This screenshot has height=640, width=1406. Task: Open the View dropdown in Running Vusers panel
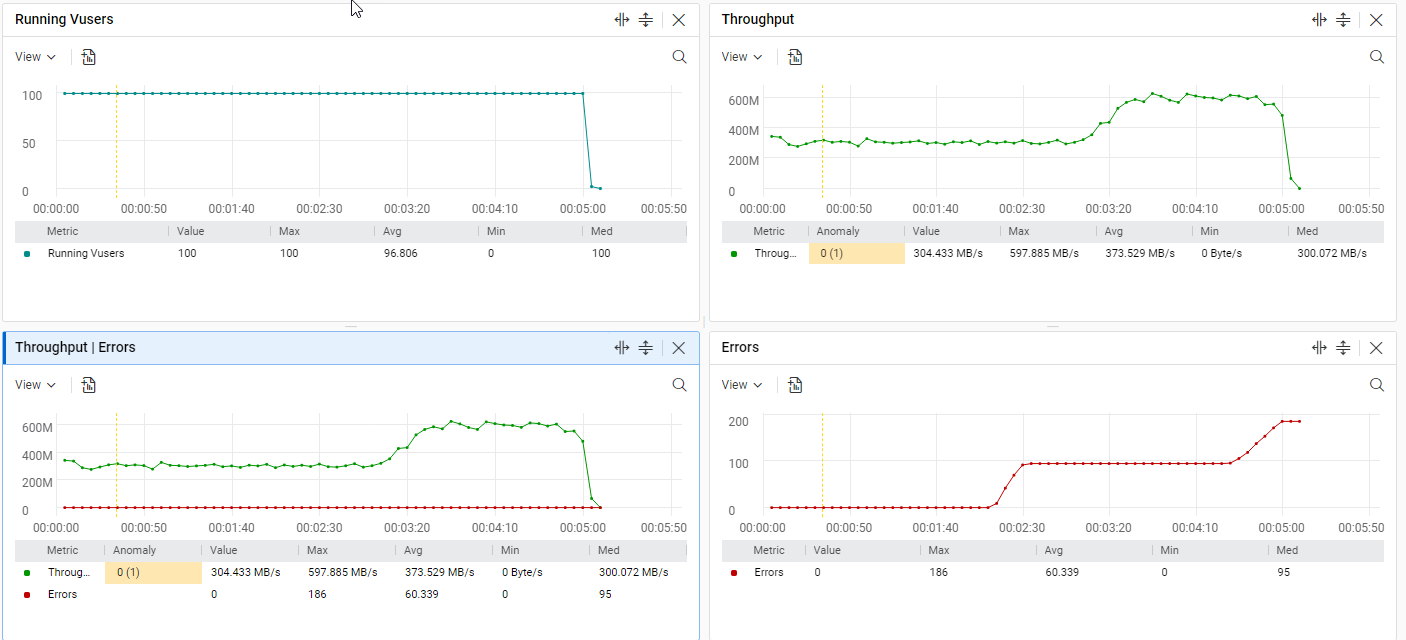coord(35,57)
